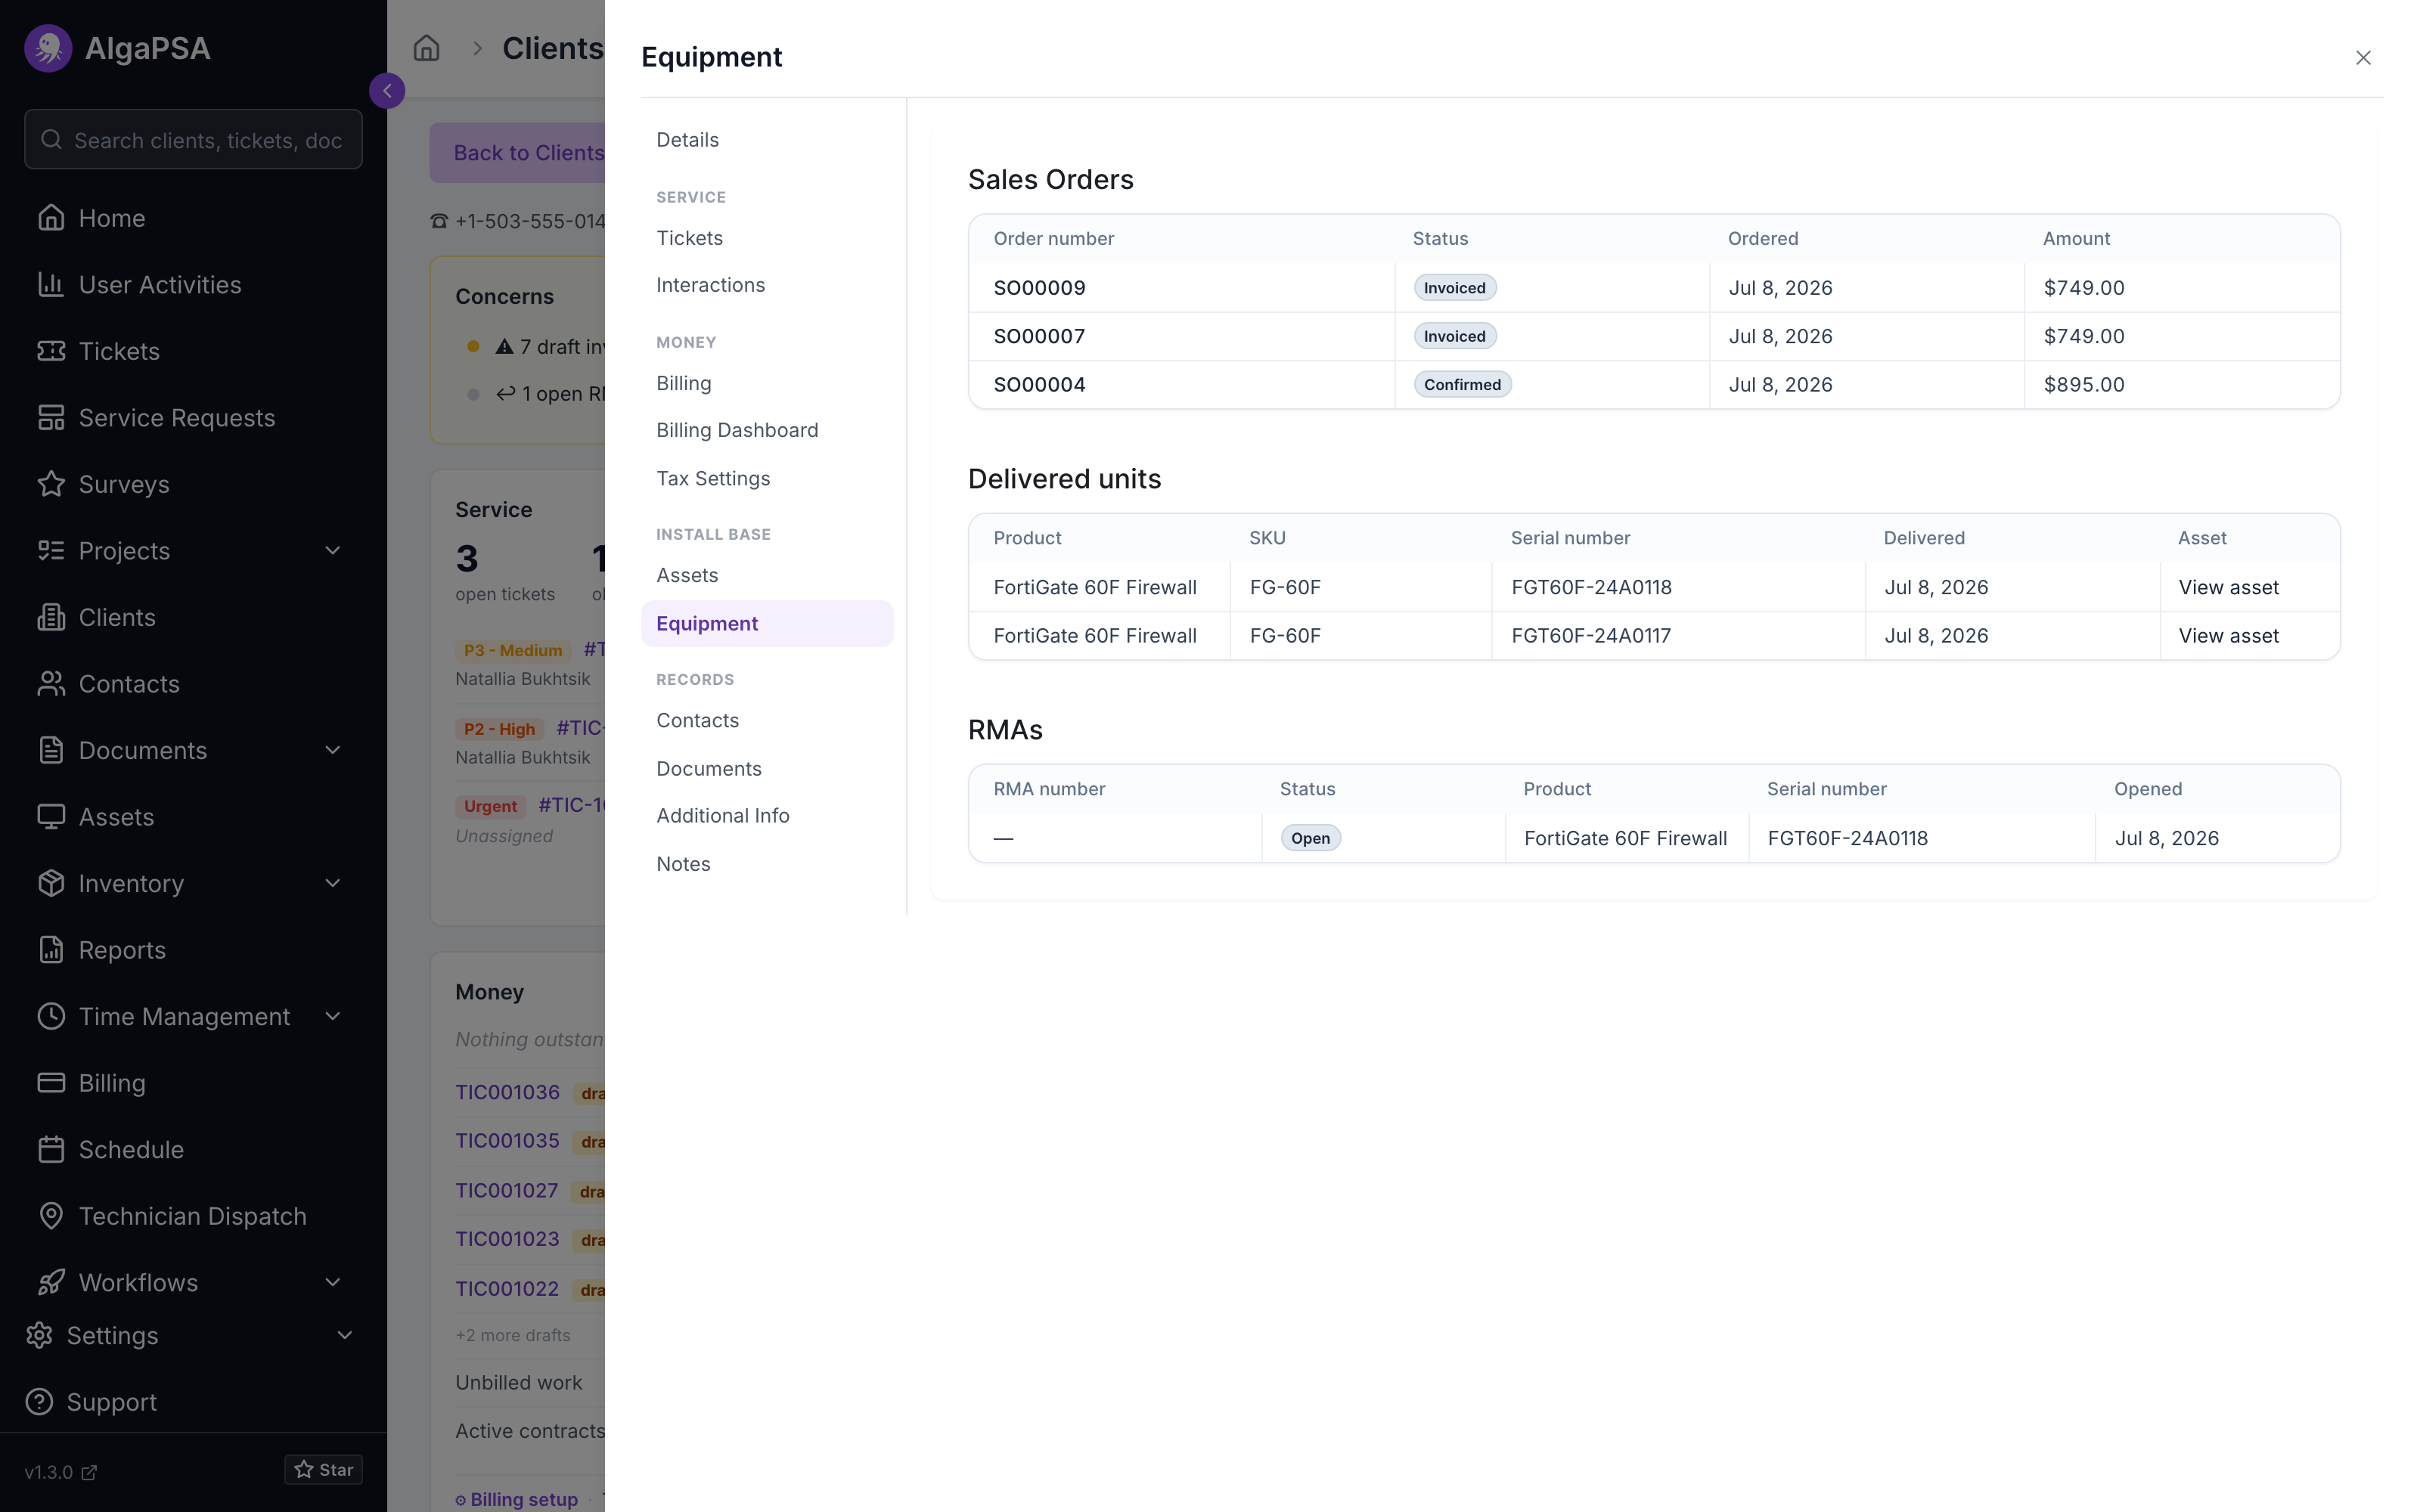Open the Billing section in the panel menu
The width and height of the screenshot is (2420, 1512).
pos(767,383)
